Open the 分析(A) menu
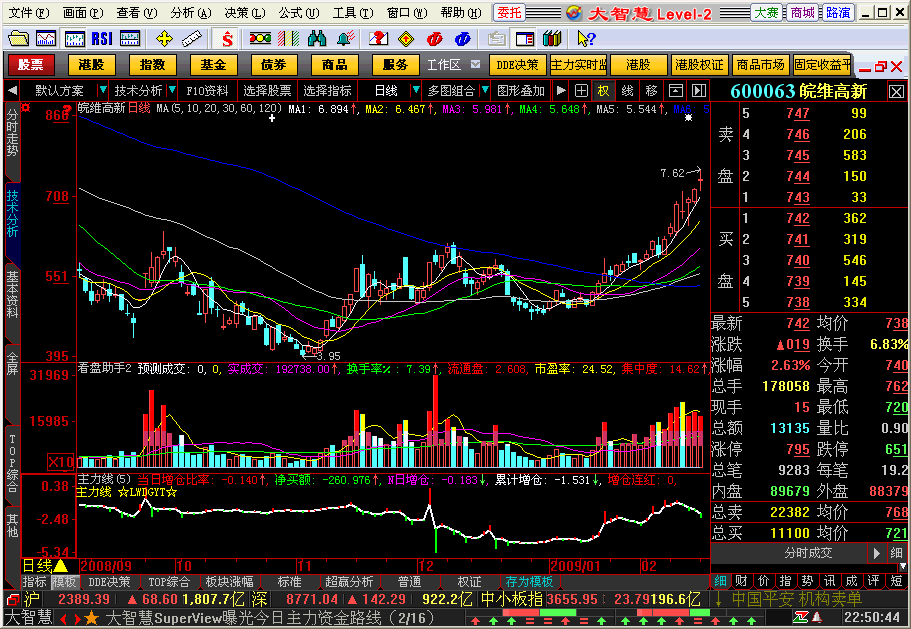This screenshot has width=911, height=629. [191, 12]
